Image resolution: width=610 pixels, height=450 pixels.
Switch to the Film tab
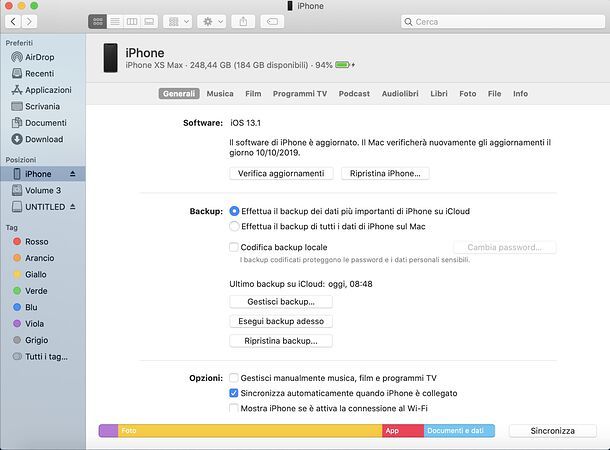coord(253,94)
